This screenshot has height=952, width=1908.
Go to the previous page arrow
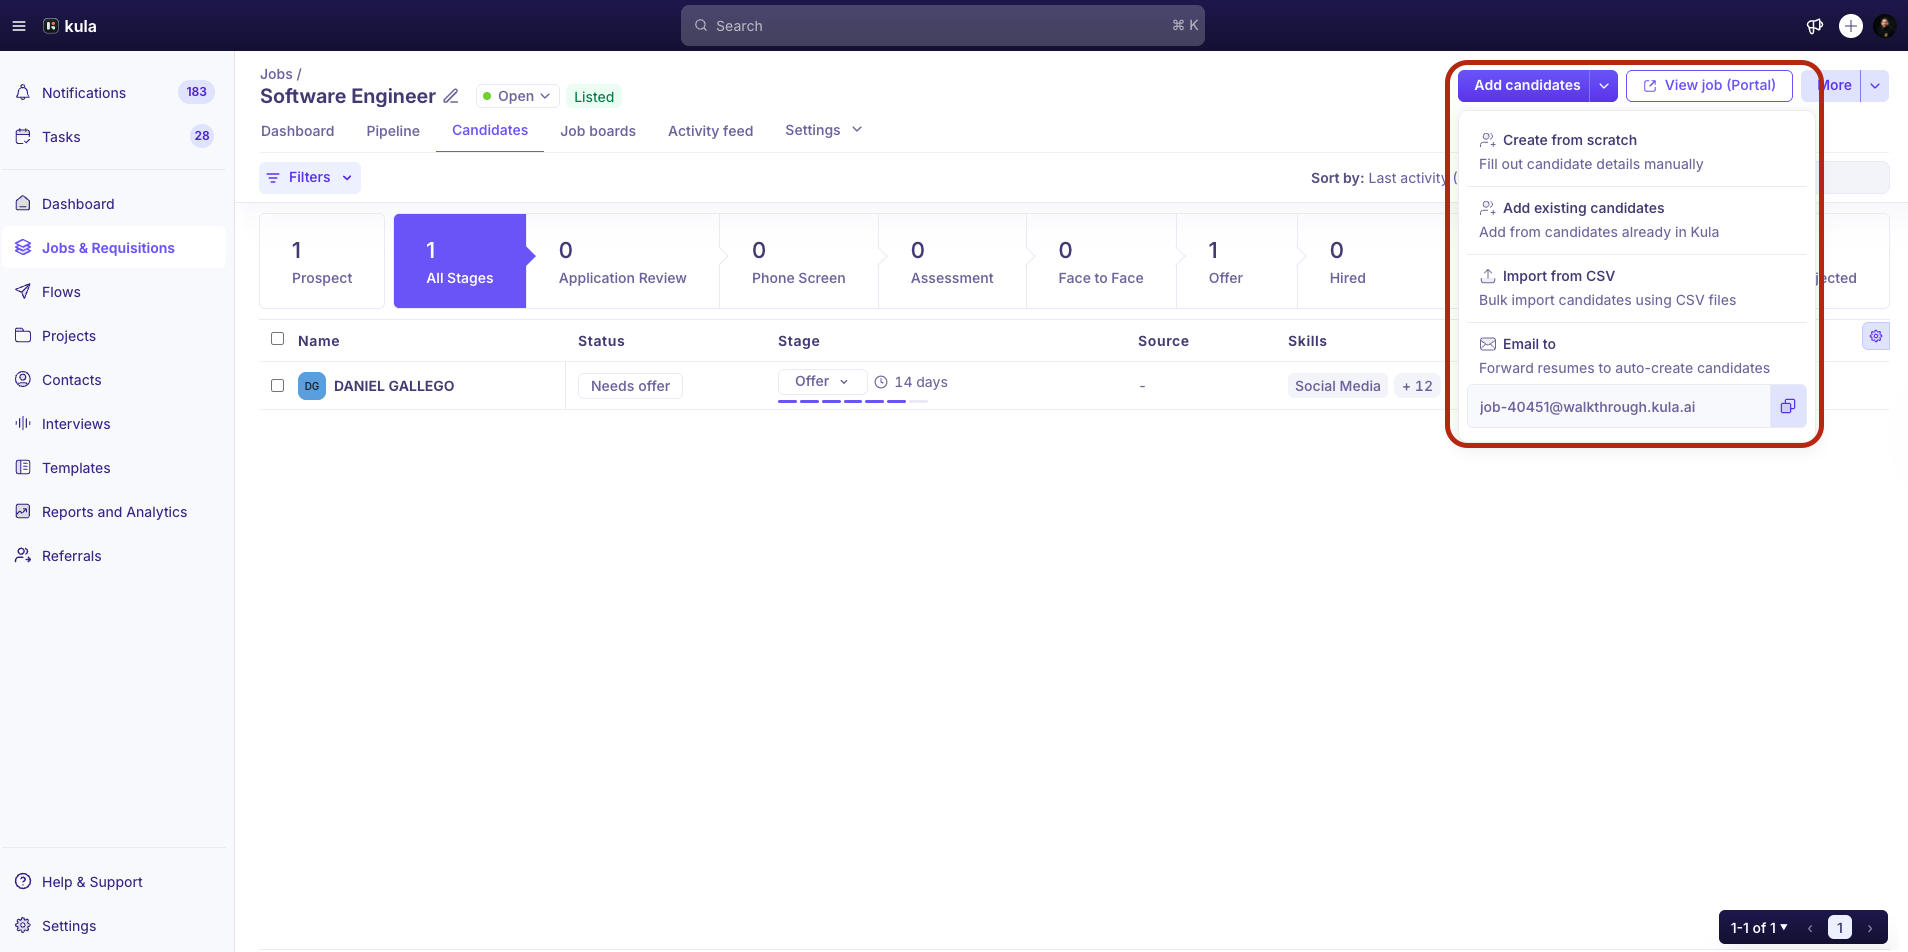[x=1810, y=928]
